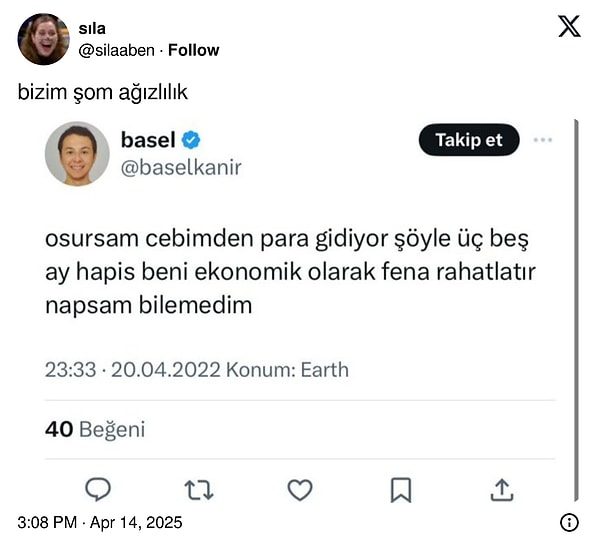Click the sıla display name
The width and height of the screenshot is (600, 553).
[x=92, y=29]
